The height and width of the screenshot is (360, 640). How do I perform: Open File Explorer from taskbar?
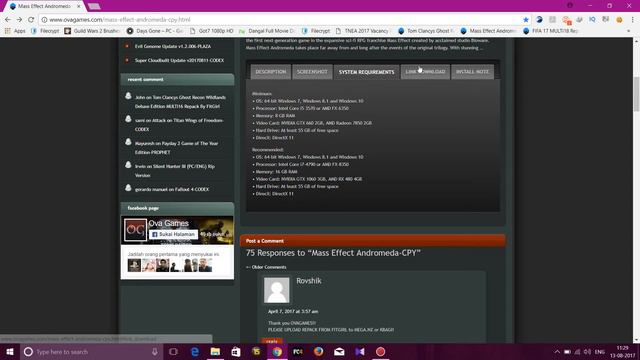click(215, 351)
